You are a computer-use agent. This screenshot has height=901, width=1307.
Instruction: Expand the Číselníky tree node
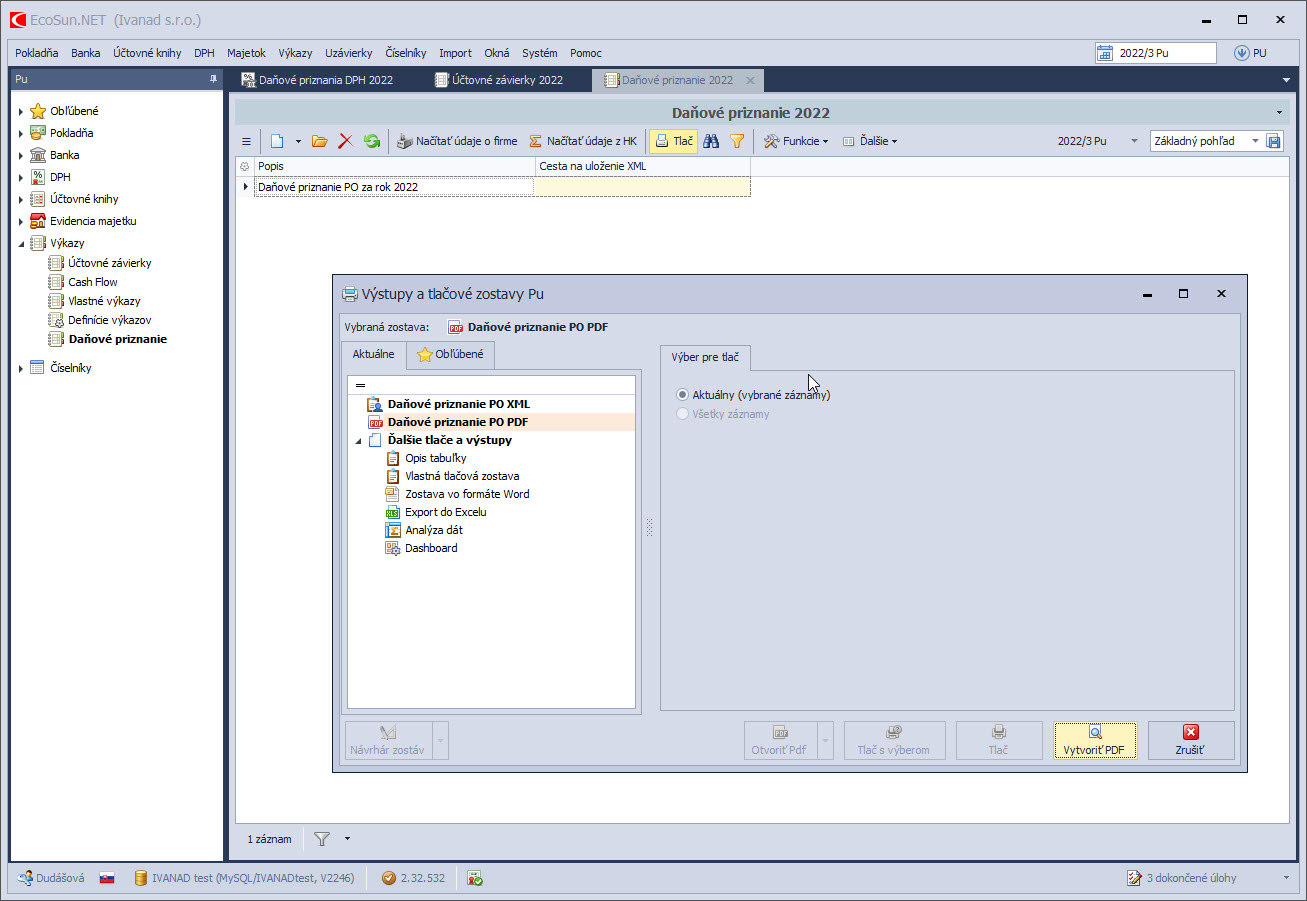tap(21, 369)
